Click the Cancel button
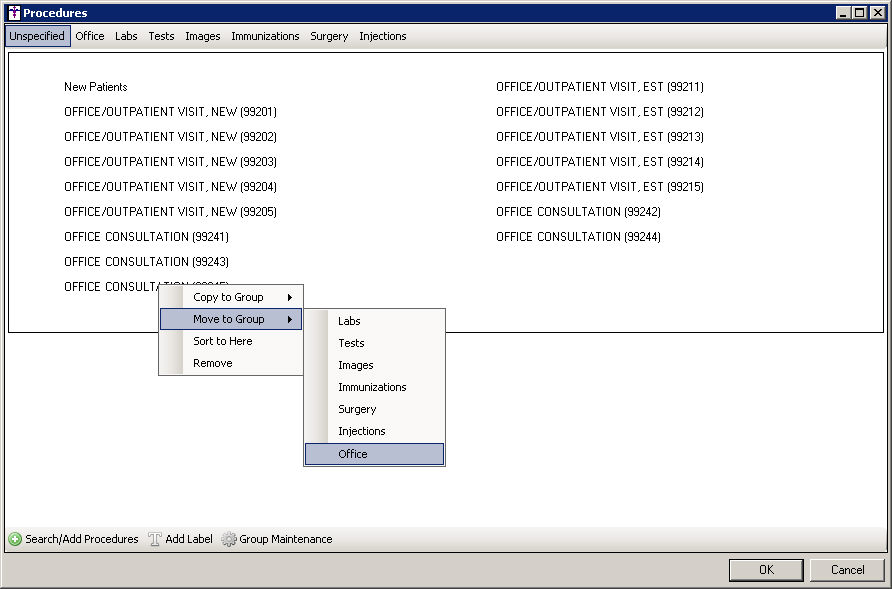Screen dimensions: 892x589 point(847,570)
